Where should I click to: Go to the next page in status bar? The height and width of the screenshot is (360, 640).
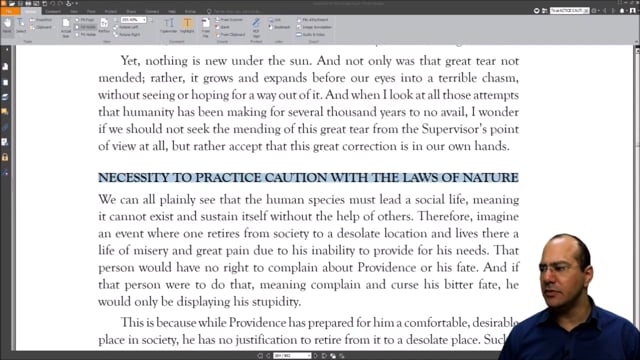click(316, 356)
